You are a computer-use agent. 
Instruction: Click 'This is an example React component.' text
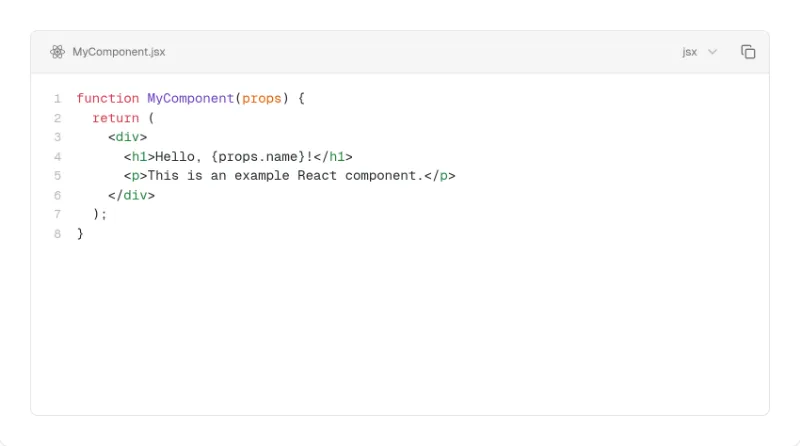[286, 176]
